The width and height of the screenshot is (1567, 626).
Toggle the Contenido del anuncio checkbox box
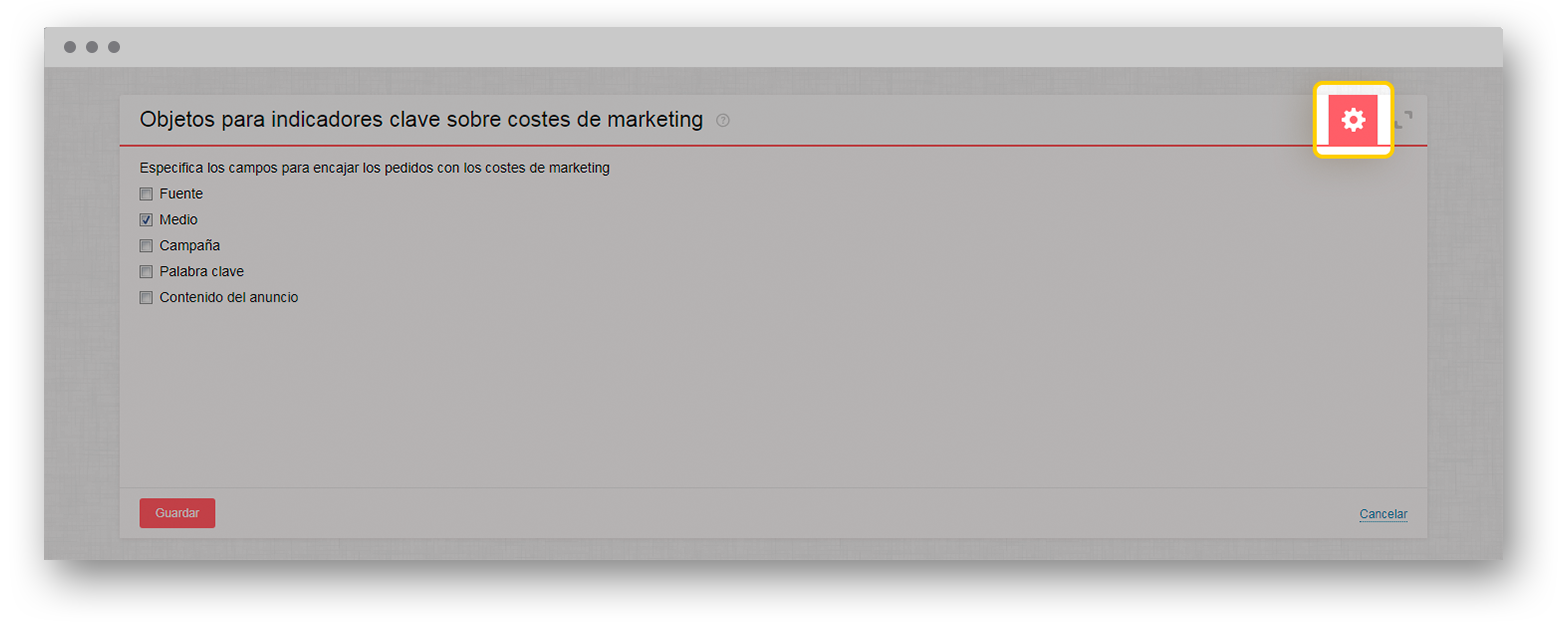tap(146, 298)
